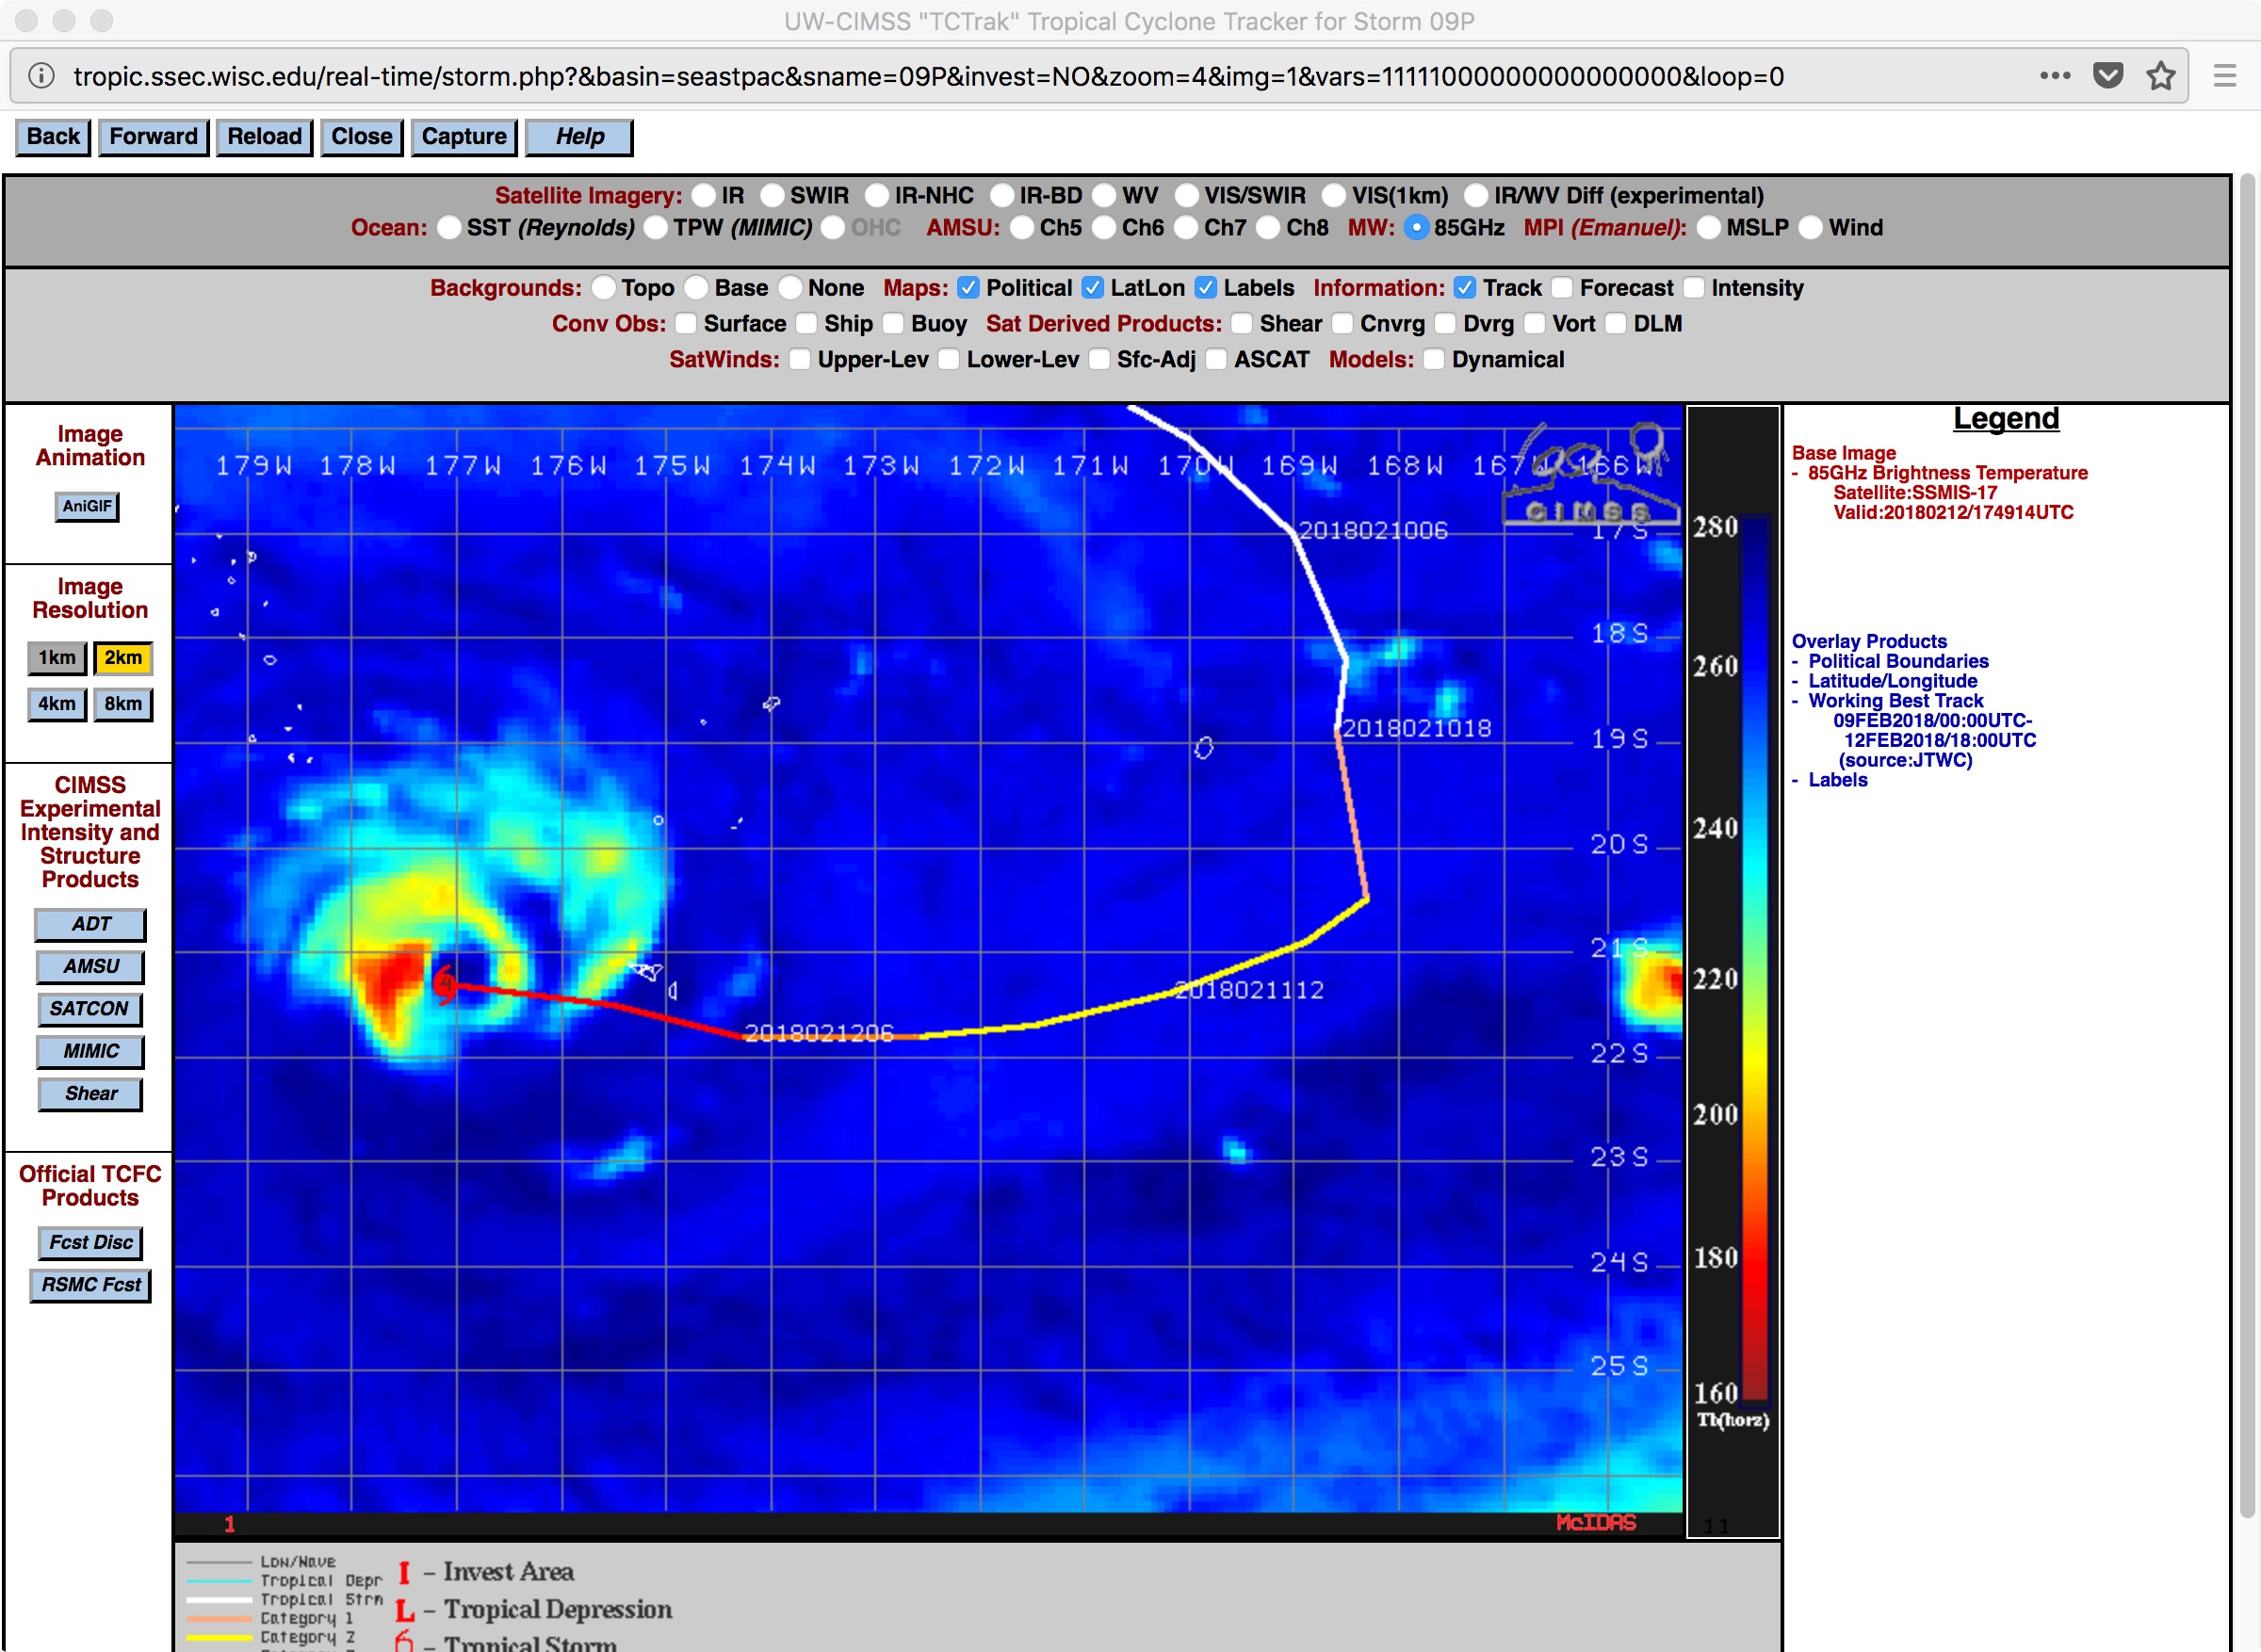Select VIS(1km) imagery radio
Image resolution: width=2261 pixels, height=1652 pixels.
(x=1334, y=195)
